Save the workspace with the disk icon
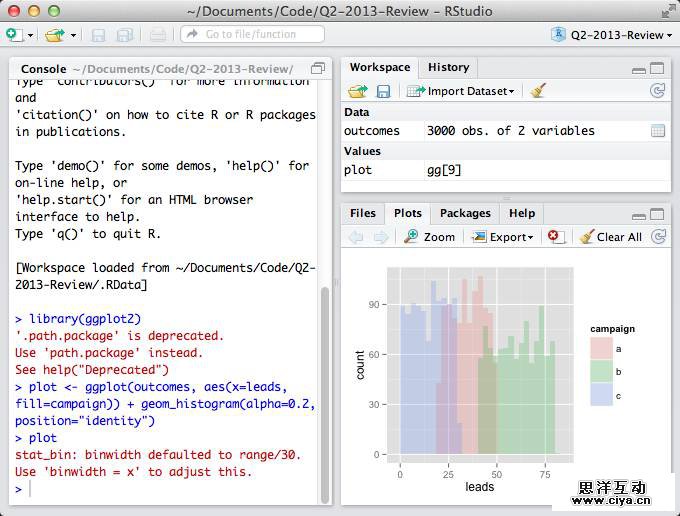The width and height of the screenshot is (680, 516). (x=383, y=91)
